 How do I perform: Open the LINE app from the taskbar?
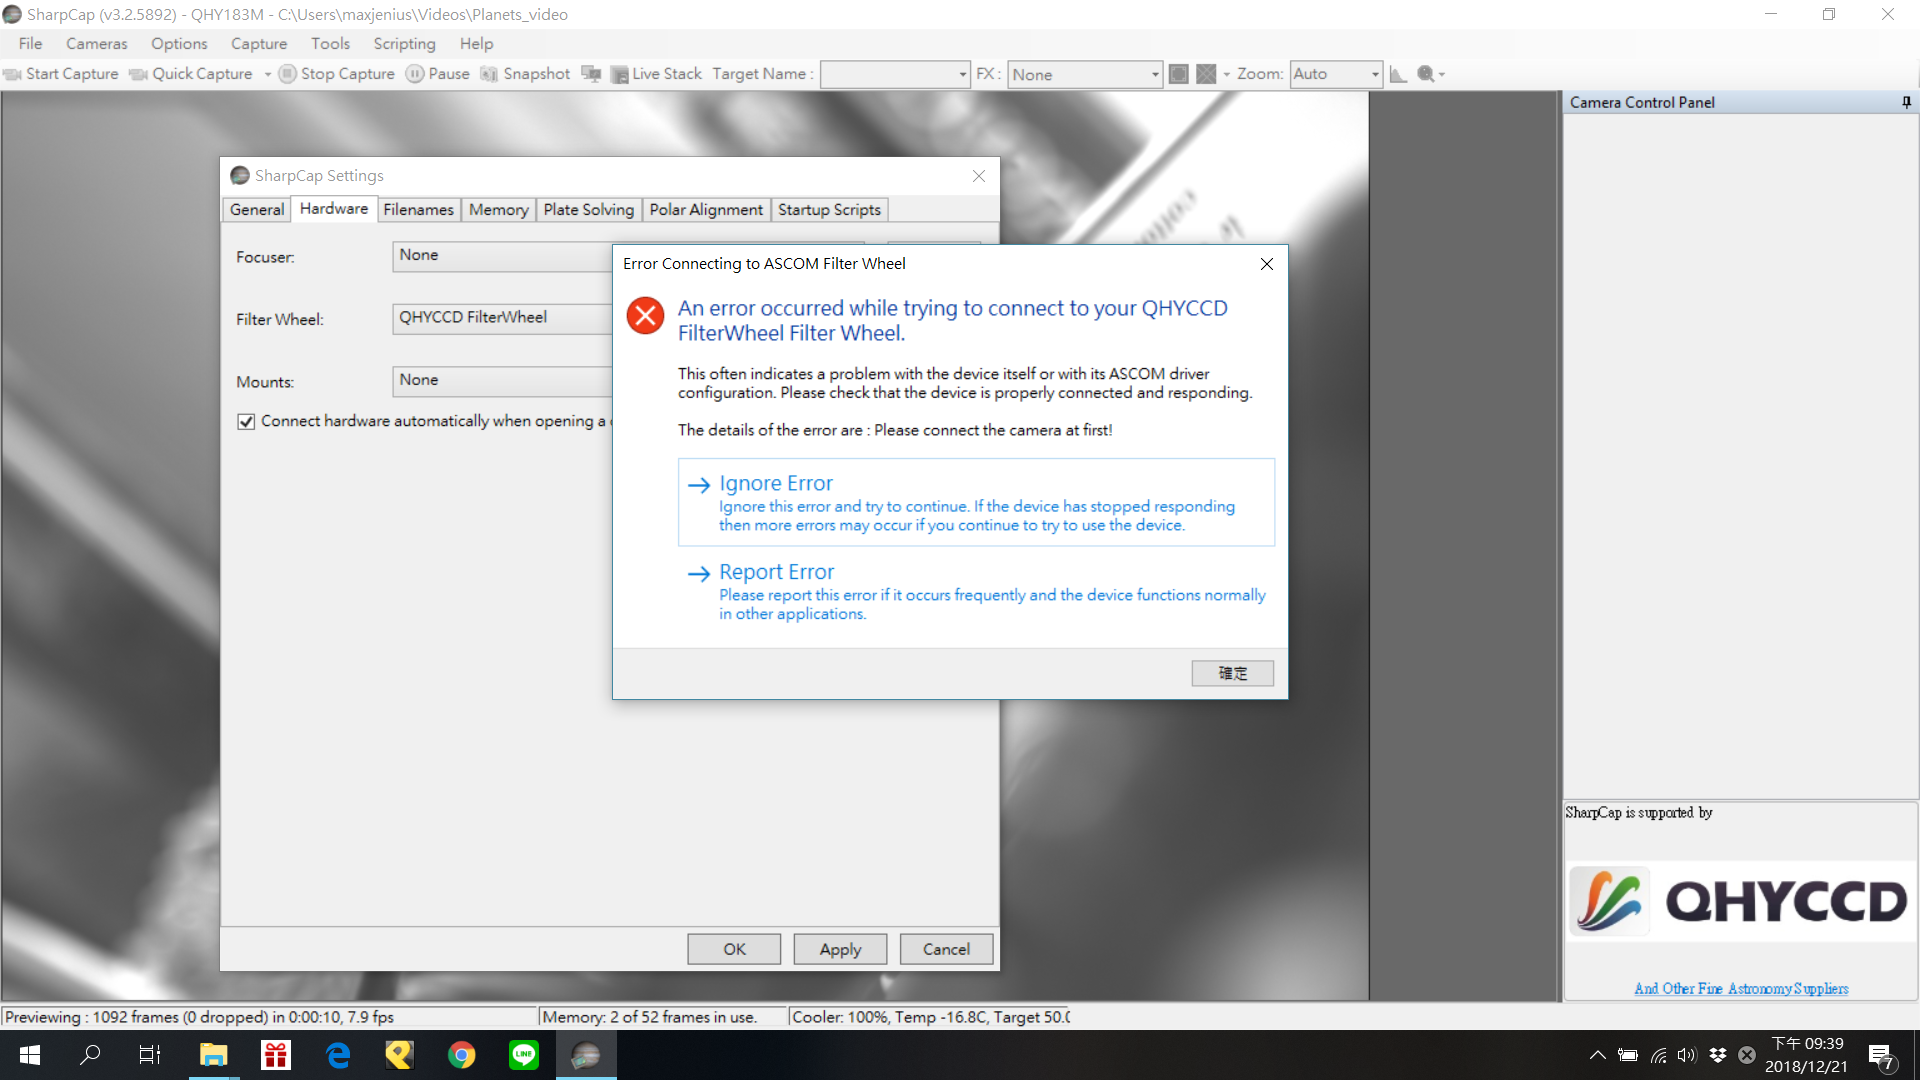point(524,1055)
